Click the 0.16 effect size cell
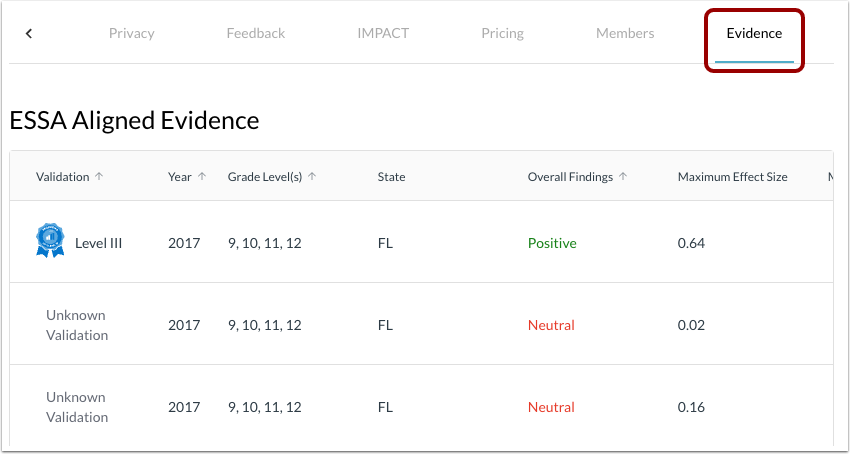 tap(691, 407)
